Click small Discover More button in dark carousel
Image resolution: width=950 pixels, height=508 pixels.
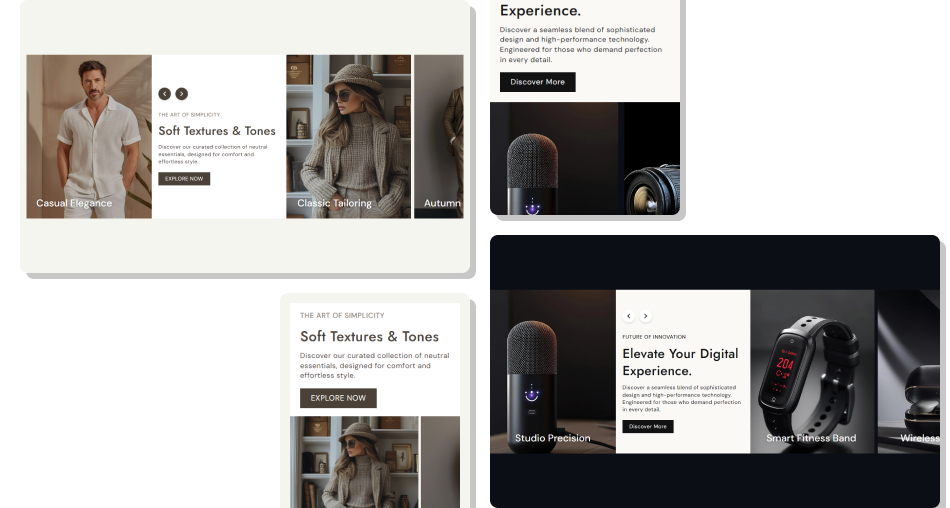pos(648,427)
